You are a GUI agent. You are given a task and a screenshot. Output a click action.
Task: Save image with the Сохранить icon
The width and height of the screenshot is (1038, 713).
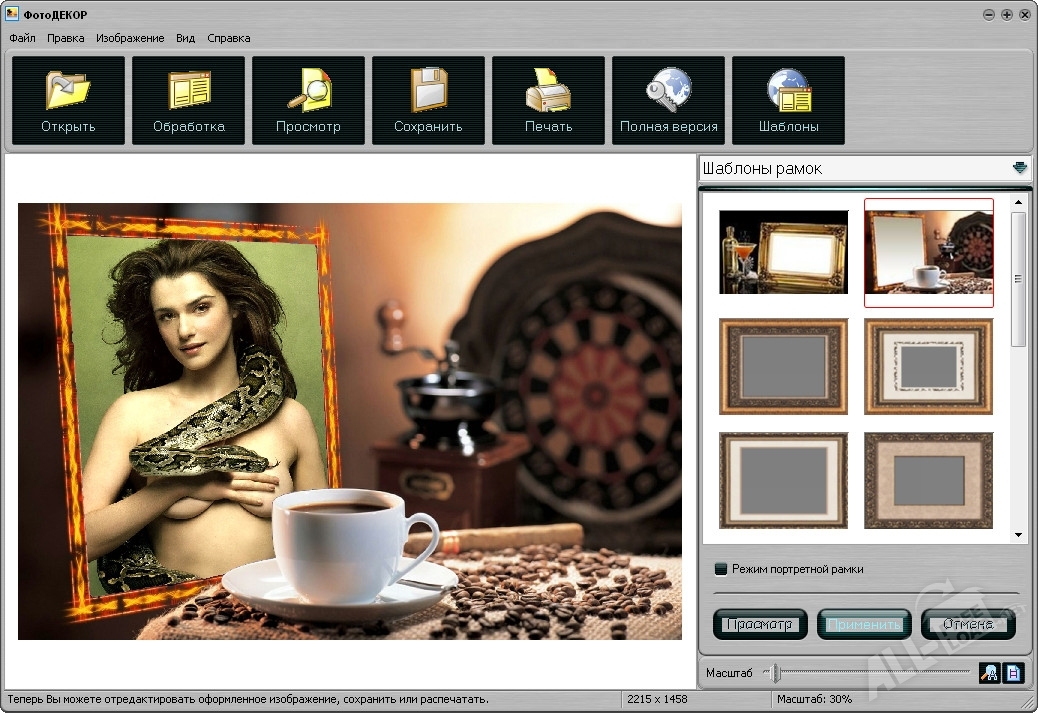428,100
